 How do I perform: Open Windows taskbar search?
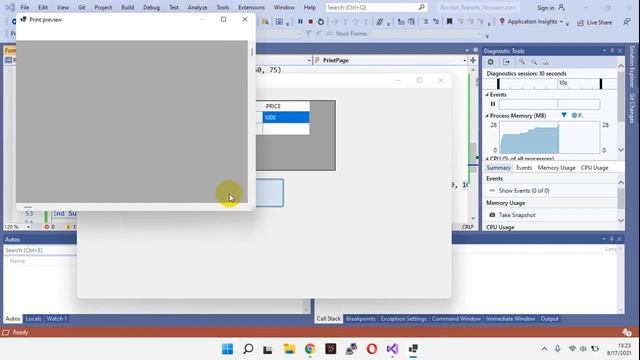click(248, 349)
